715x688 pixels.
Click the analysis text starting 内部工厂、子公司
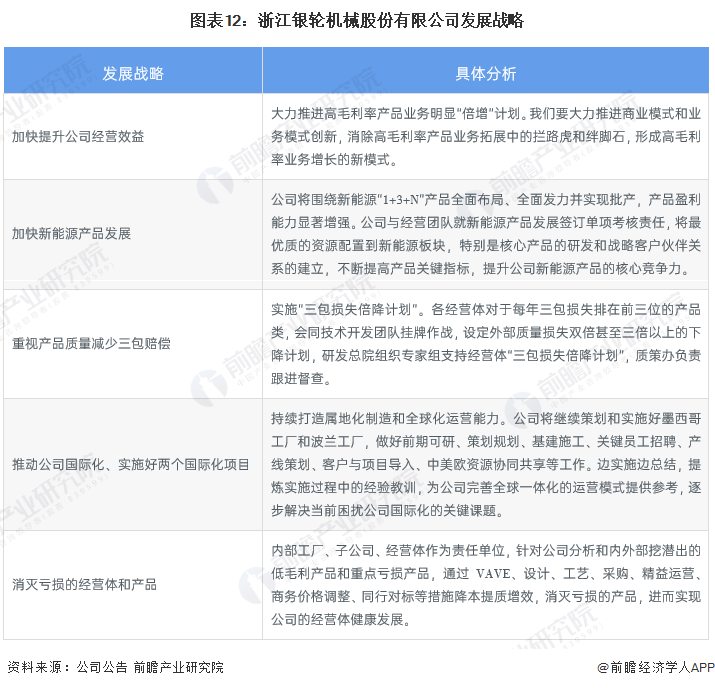point(486,585)
